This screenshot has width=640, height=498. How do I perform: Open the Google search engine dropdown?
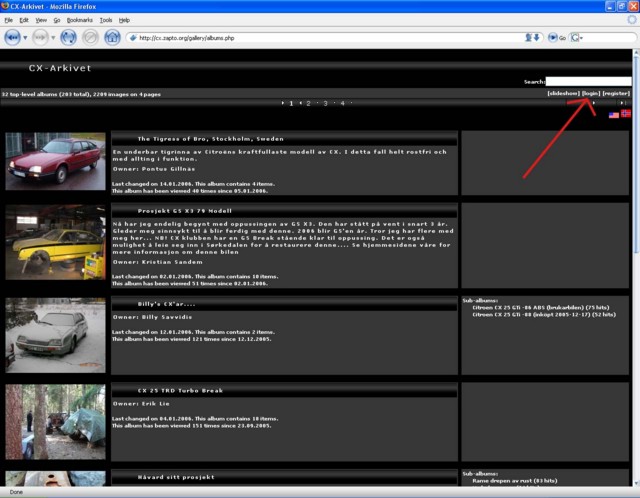[x=577, y=38]
